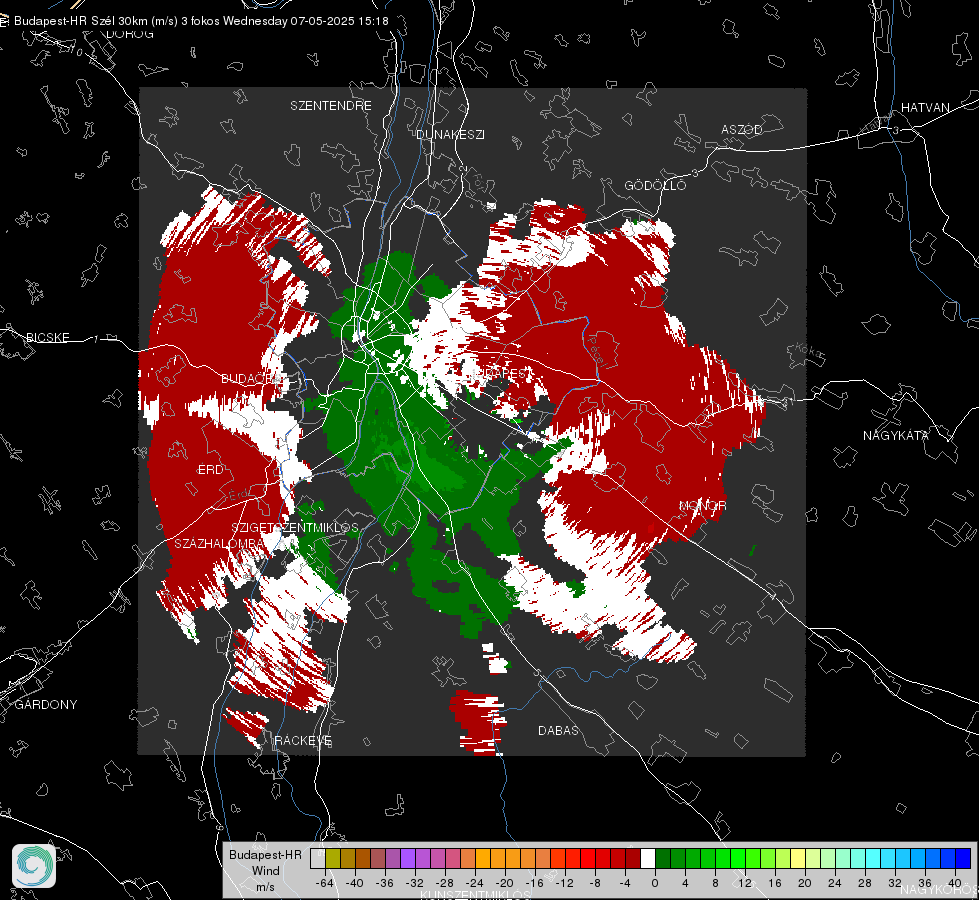Select the deep blue swatch above 40
This screenshot has width=979, height=900.
point(963,858)
